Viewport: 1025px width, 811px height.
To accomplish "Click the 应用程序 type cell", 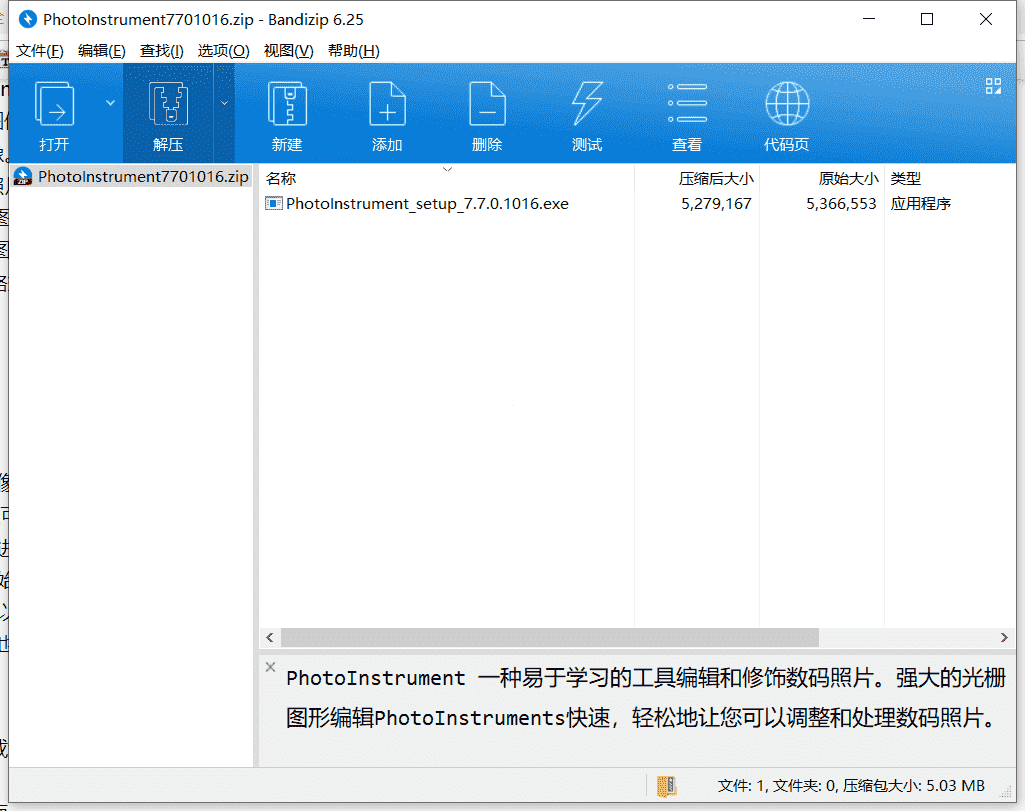I will tap(920, 204).
